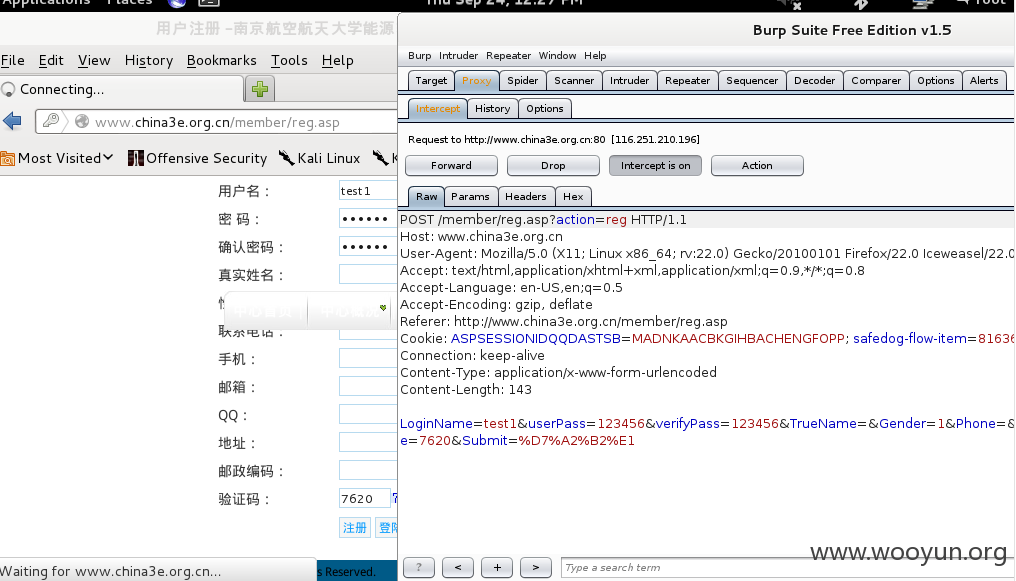Forward the intercepted request

point(451,165)
